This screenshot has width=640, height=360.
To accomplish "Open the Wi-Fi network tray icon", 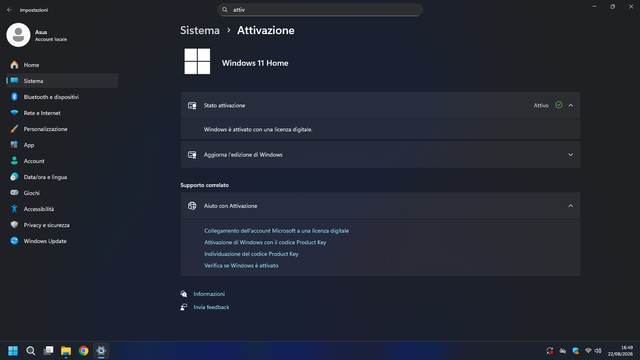I will click(588, 351).
